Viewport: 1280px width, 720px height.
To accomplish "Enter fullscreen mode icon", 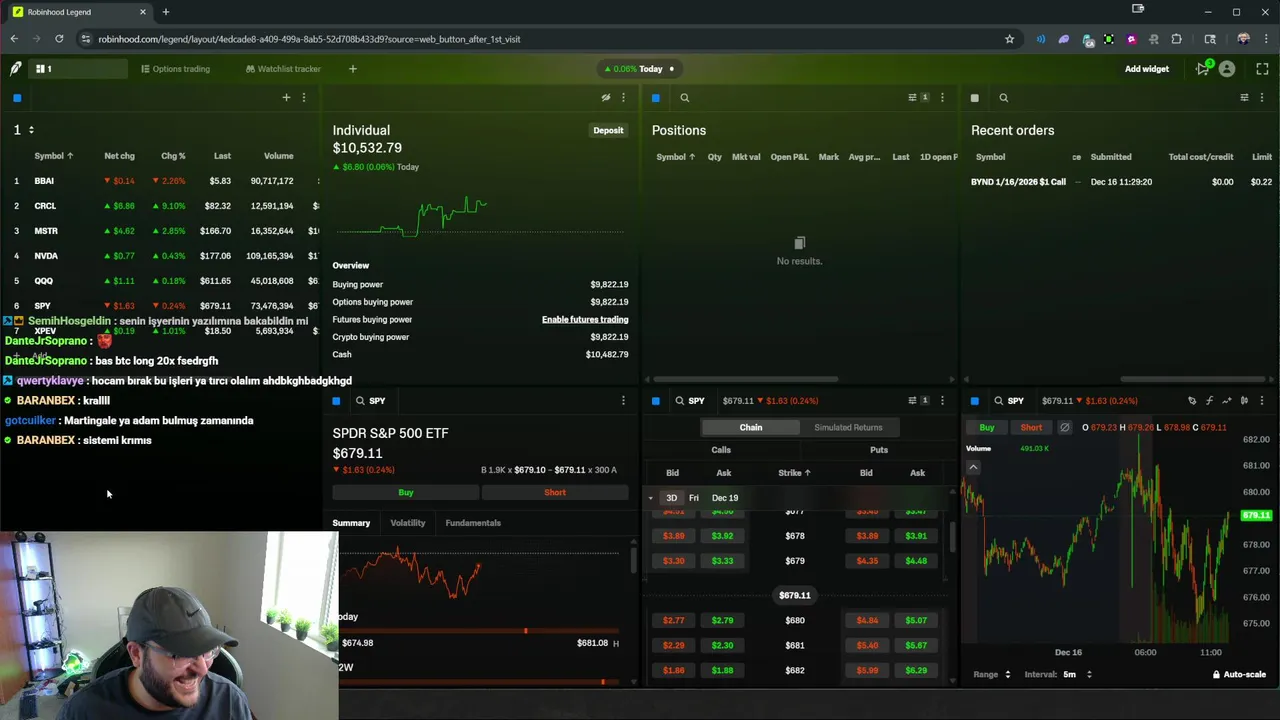I will (x=1262, y=69).
